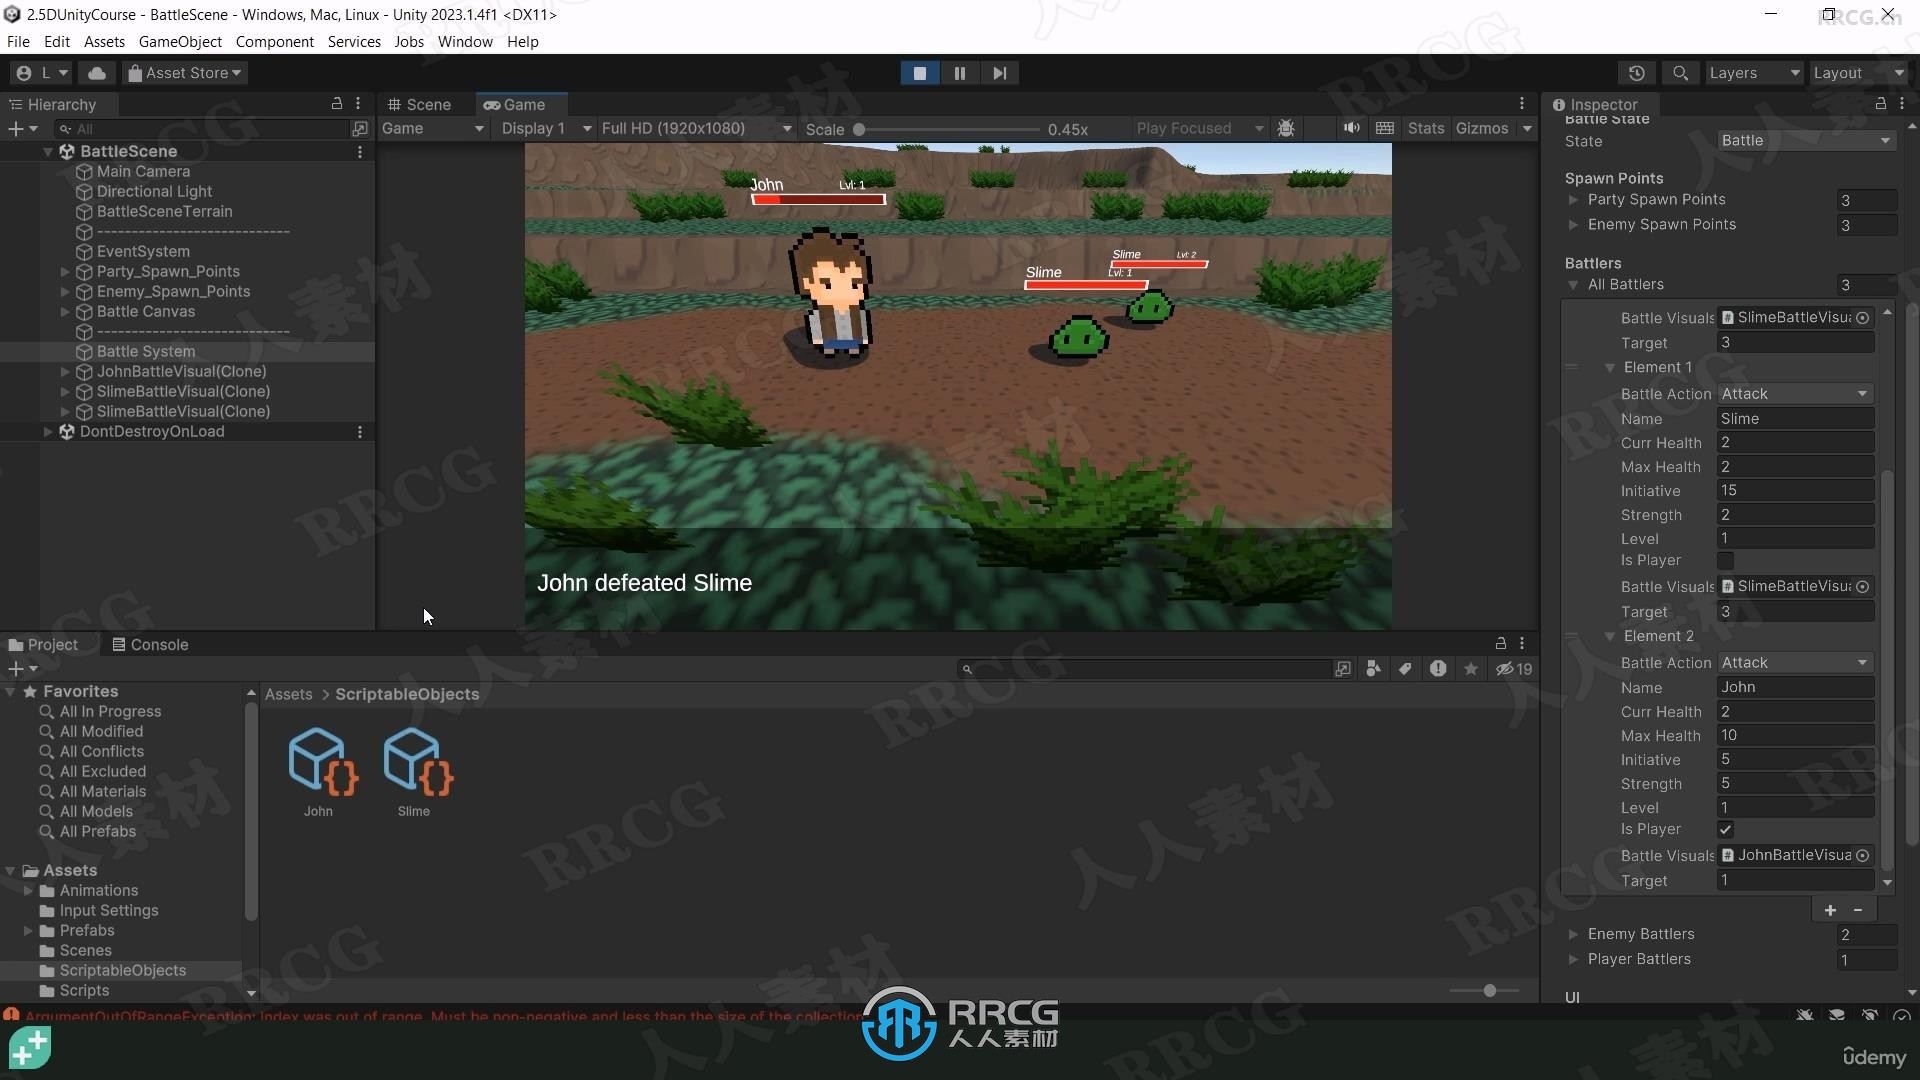The height and width of the screenshot is (1080, 1920).
Task: Select Battle Action dropdown for Element 1
Action: coord(1795,393)
